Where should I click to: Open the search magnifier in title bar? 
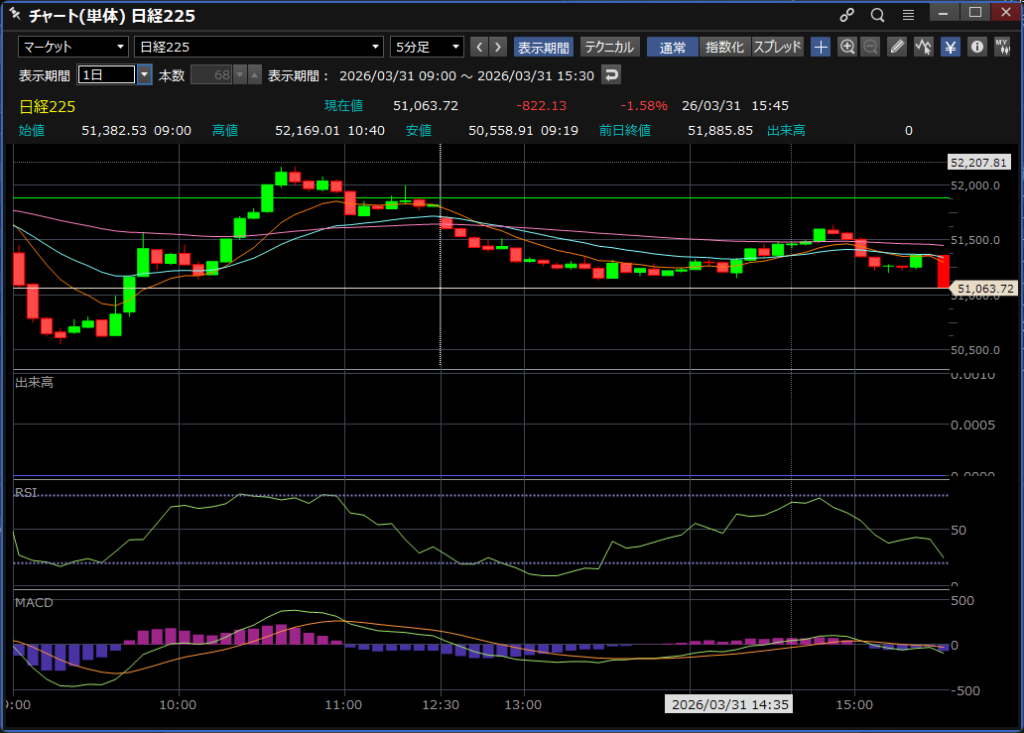click(x=877, y=15)
